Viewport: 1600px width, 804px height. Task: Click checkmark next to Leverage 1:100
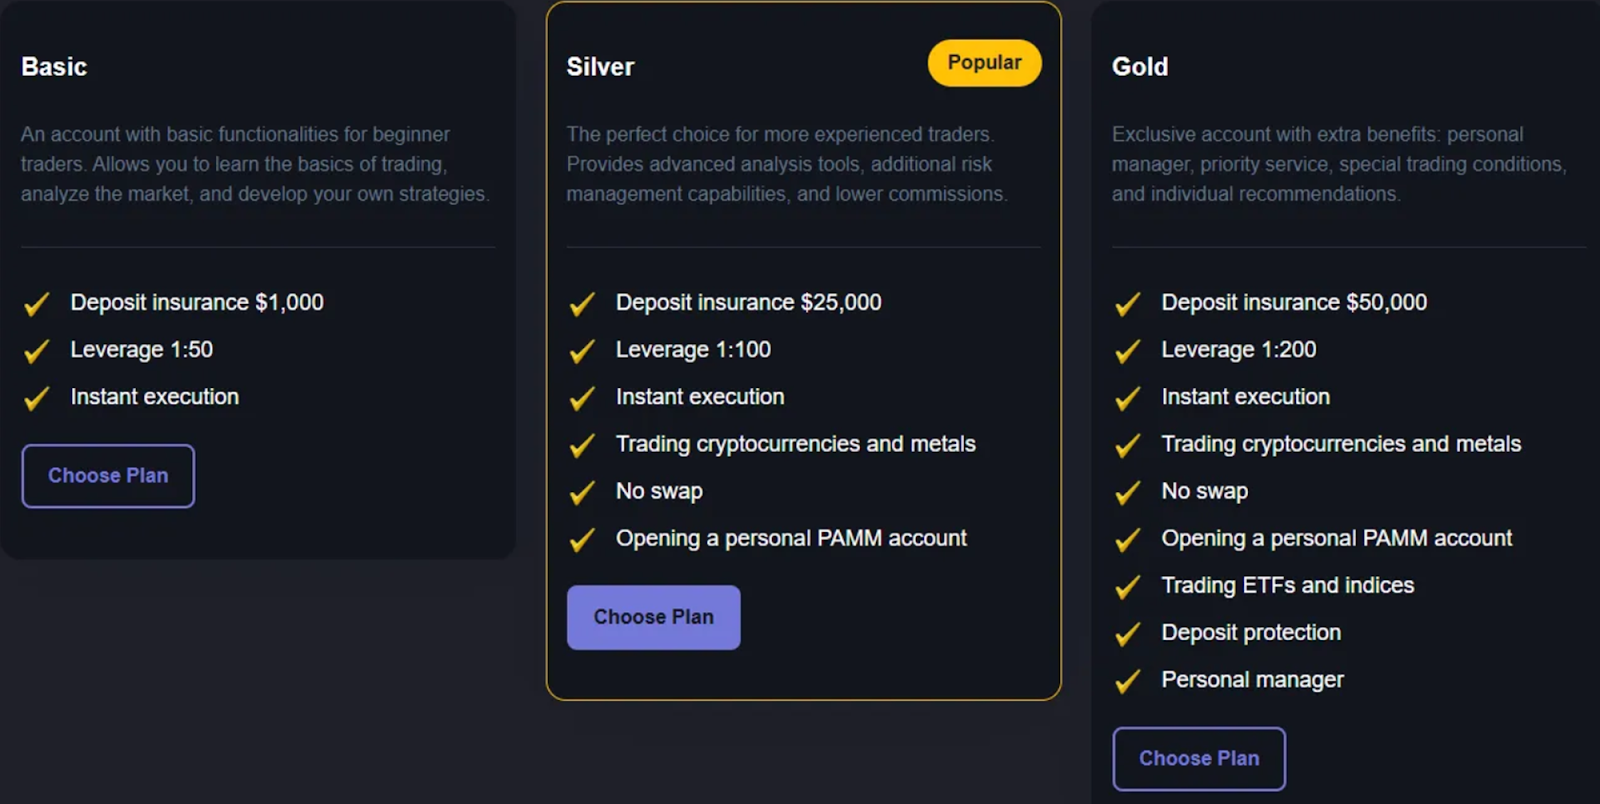coord(582,351)
